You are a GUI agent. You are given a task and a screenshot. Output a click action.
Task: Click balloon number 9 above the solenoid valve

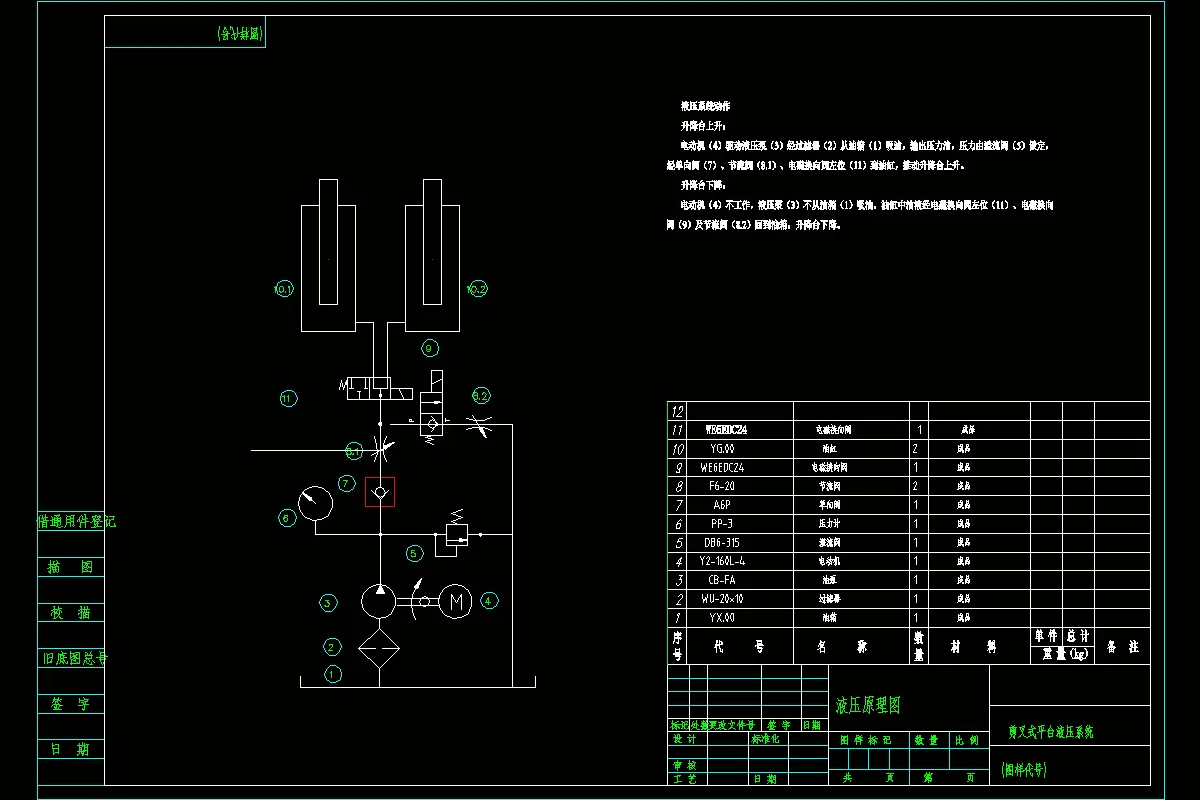430,348
